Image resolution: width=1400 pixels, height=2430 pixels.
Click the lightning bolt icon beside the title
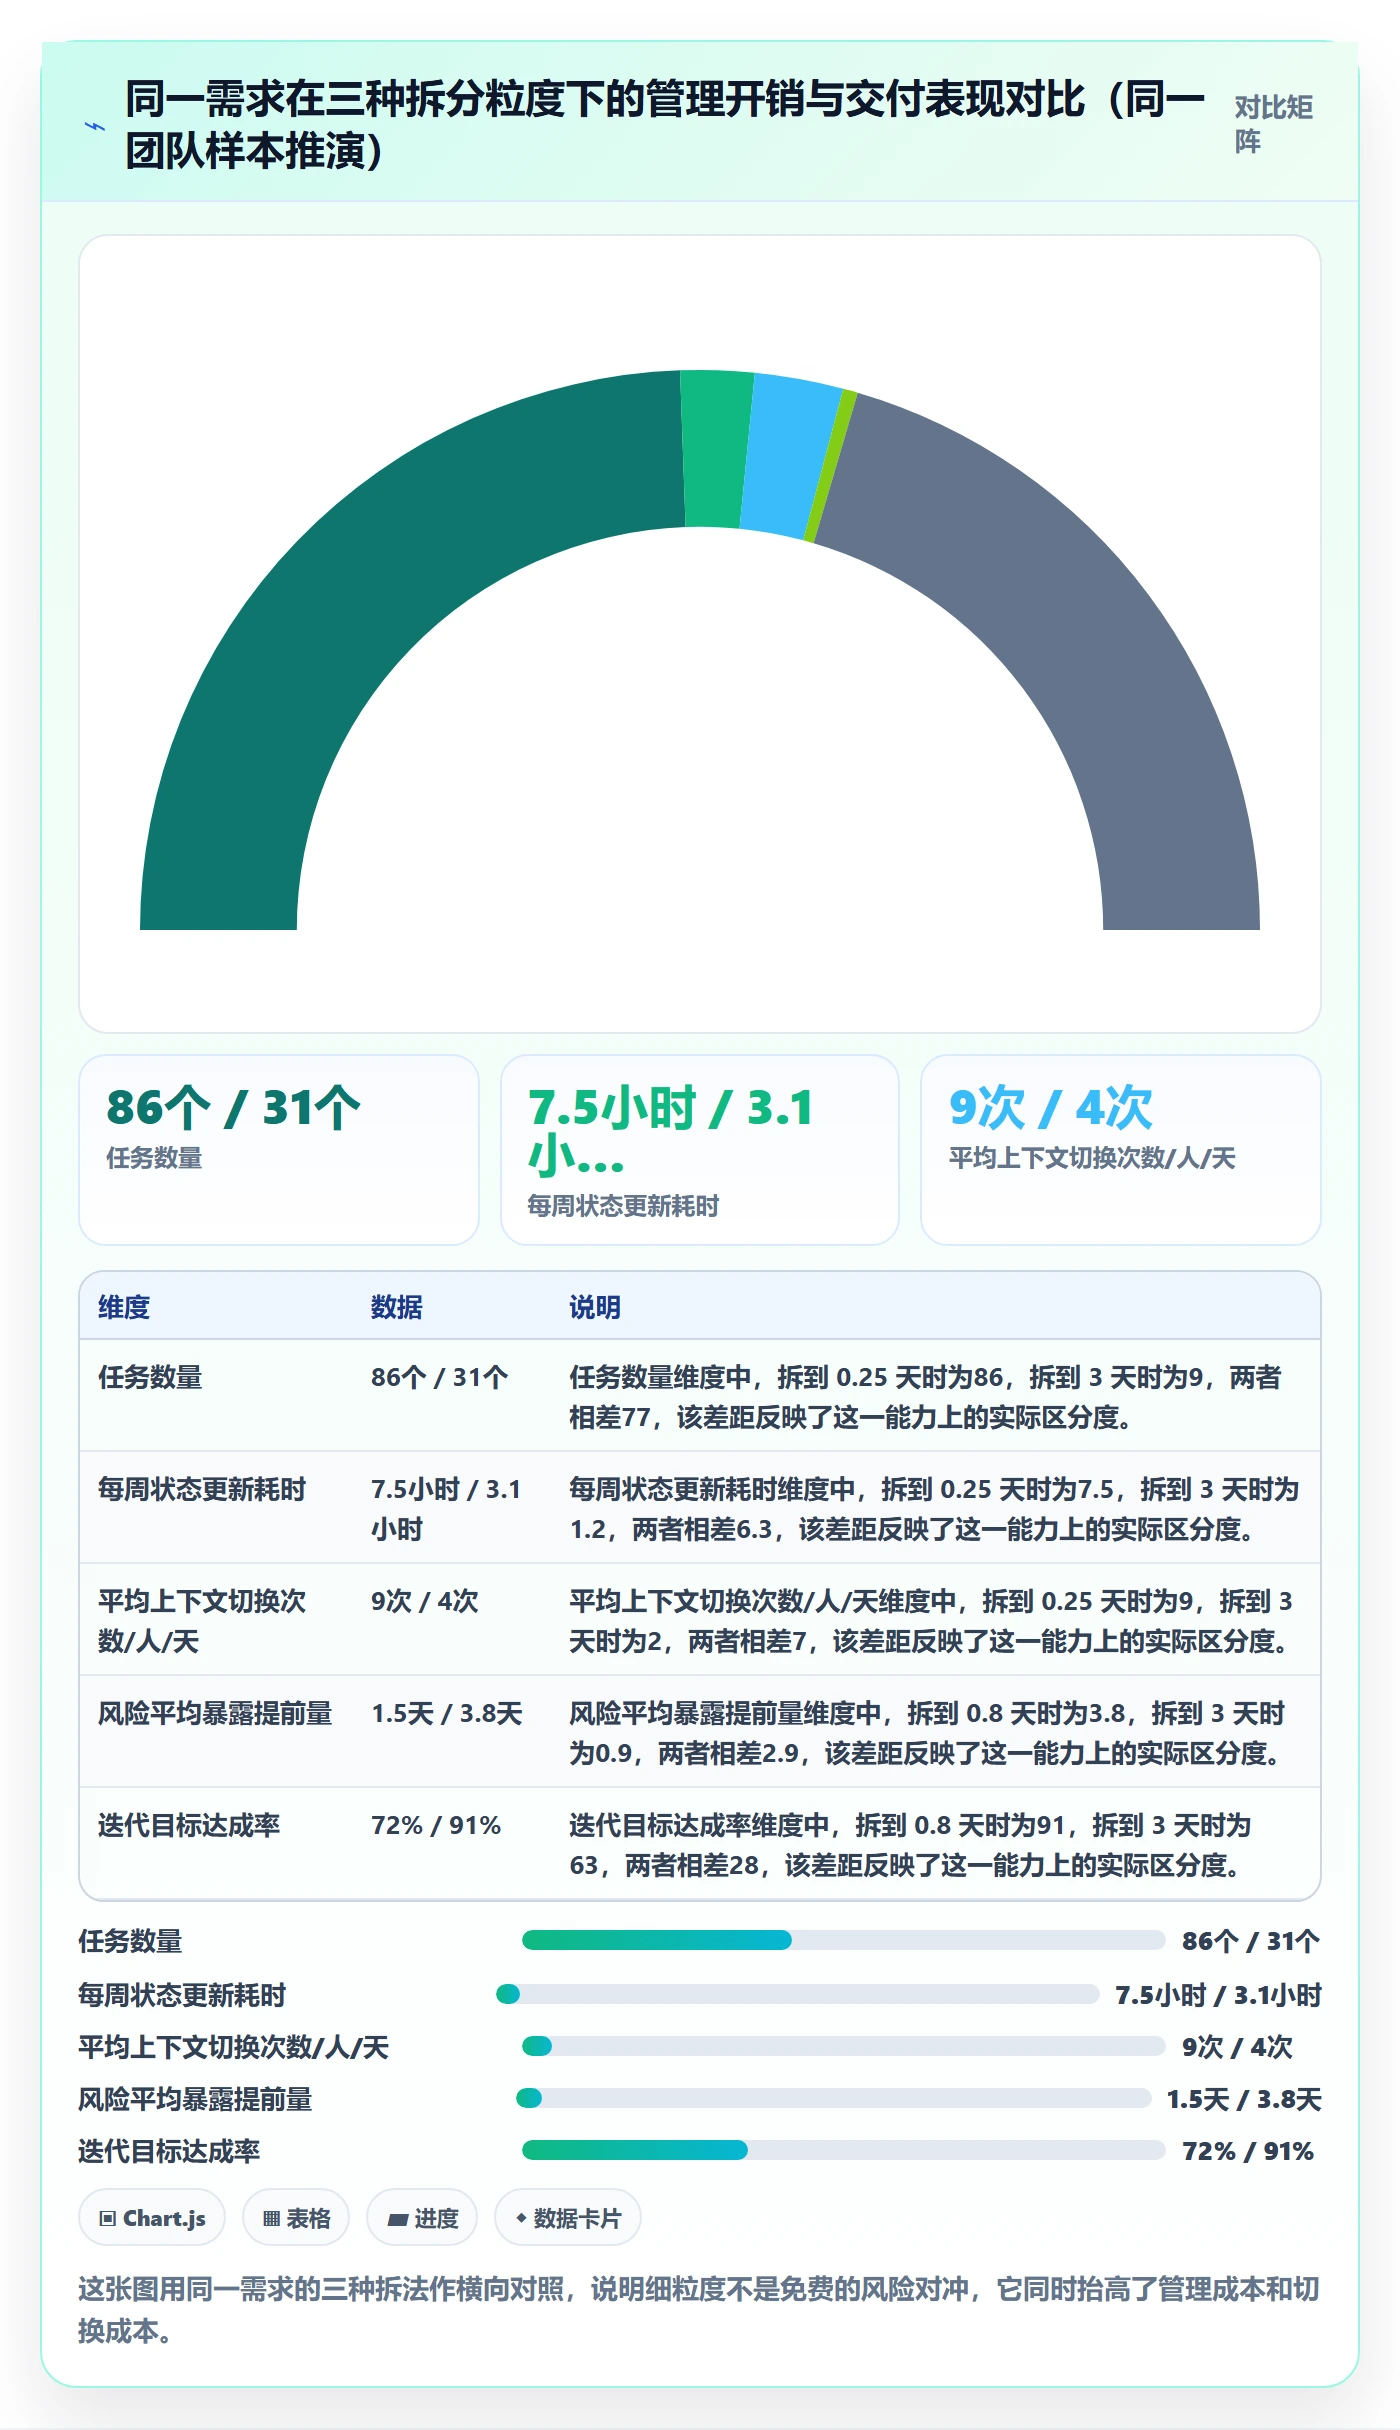point(95,127)
